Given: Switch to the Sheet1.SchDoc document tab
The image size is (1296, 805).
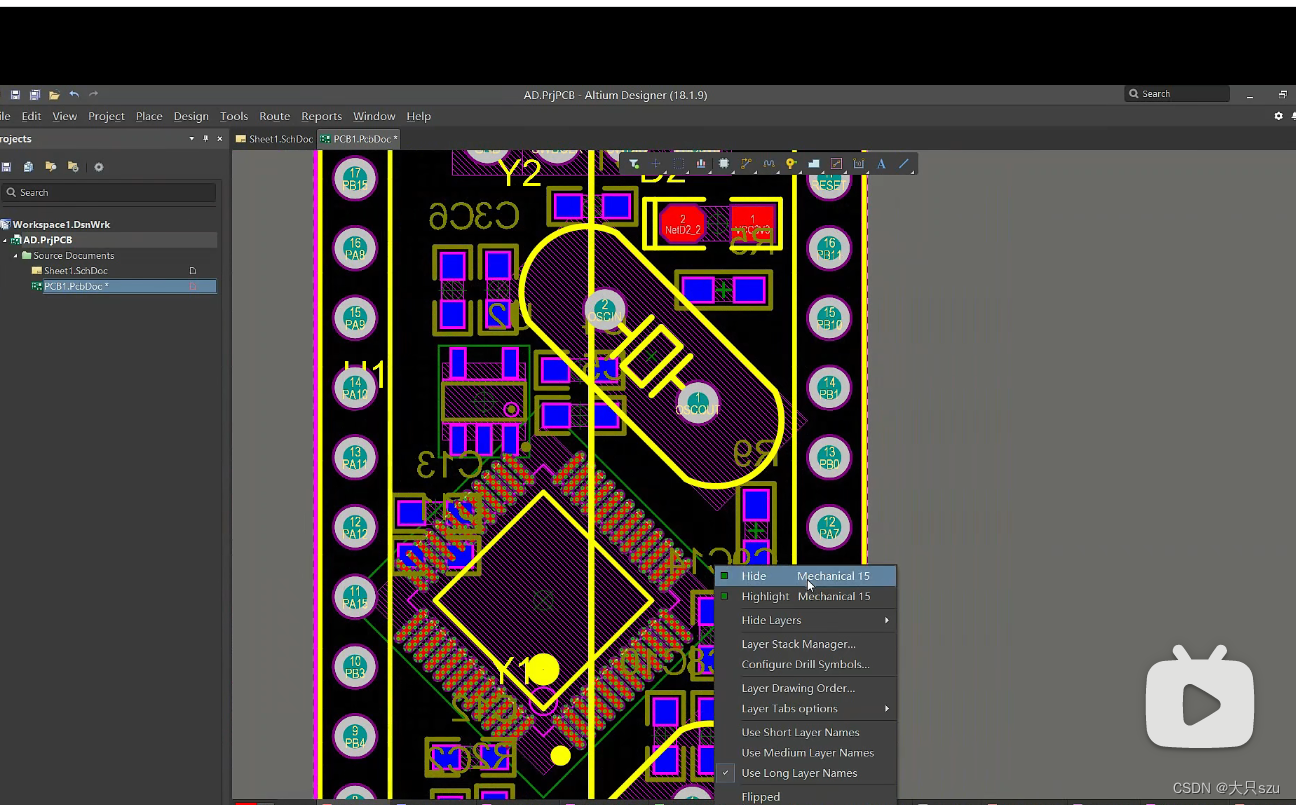Looking at the screenshot, I should point(274,139).
